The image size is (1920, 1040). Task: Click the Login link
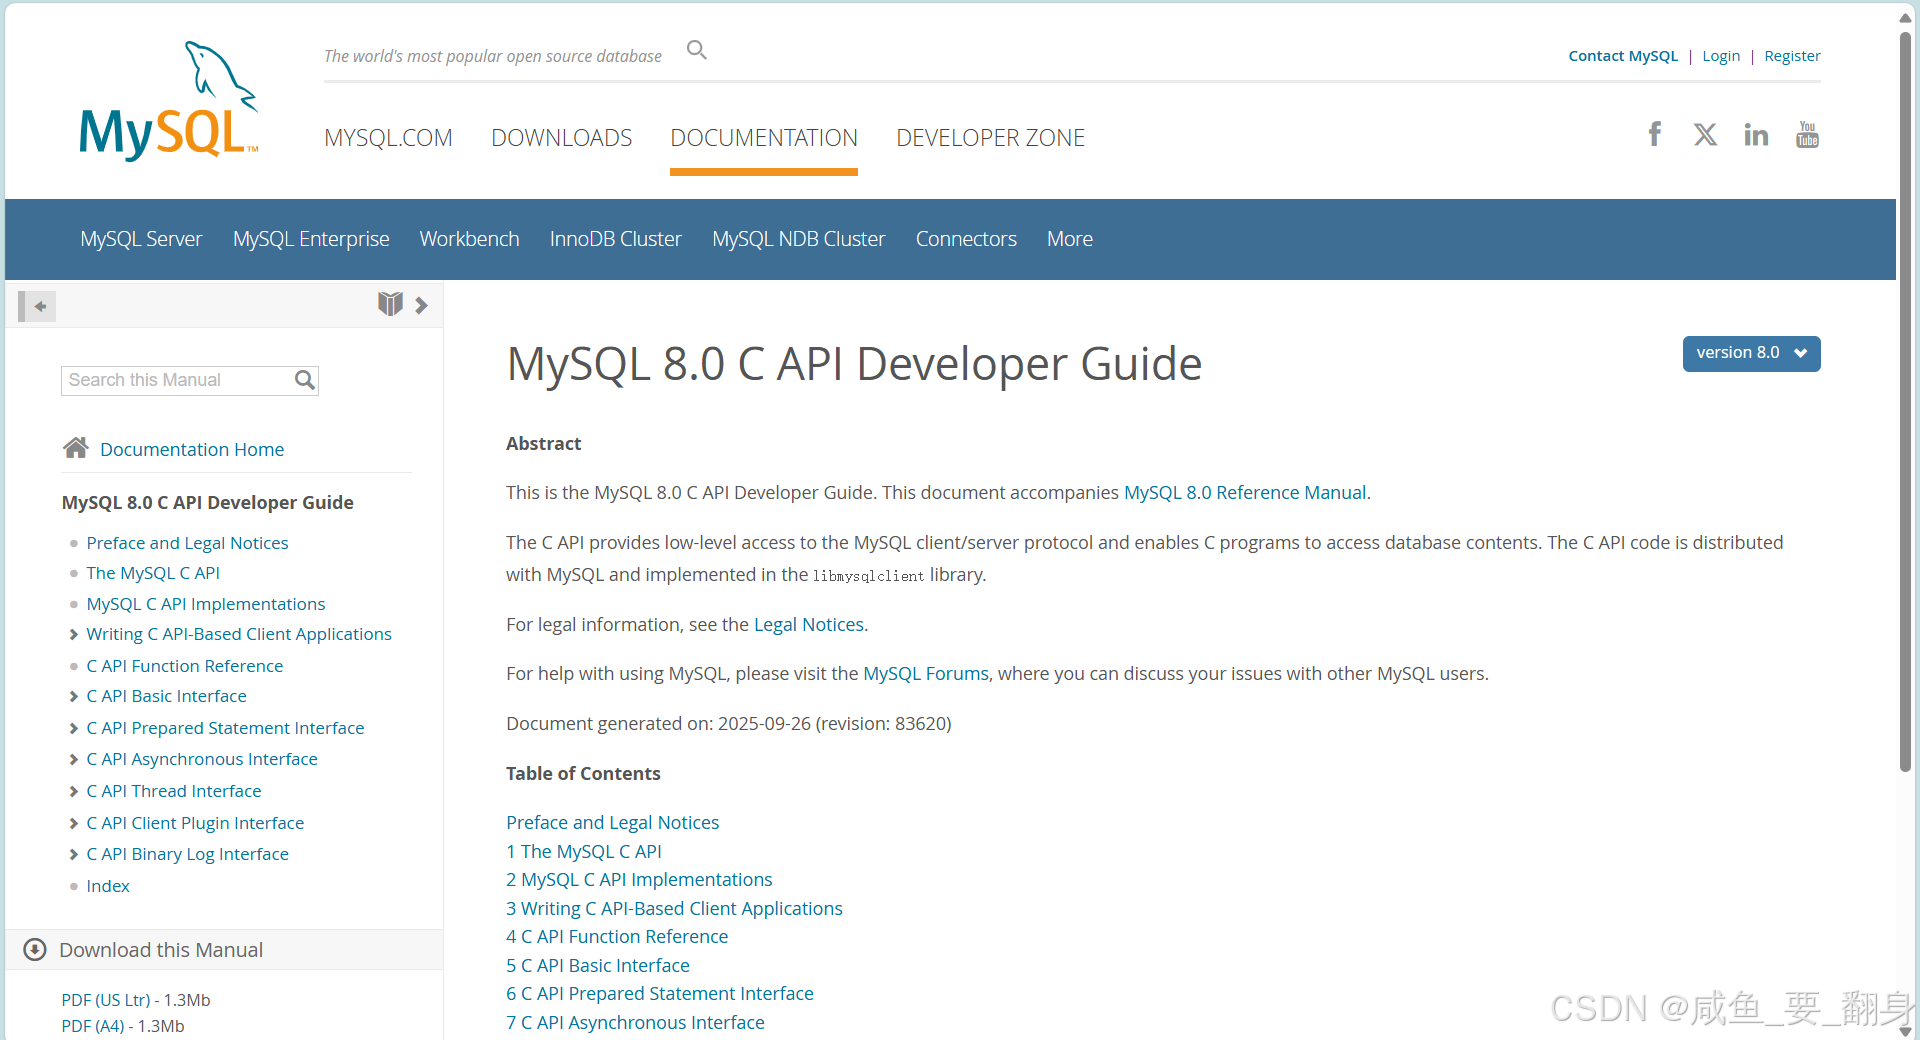pyautogui.click(x=1721, y=56)
